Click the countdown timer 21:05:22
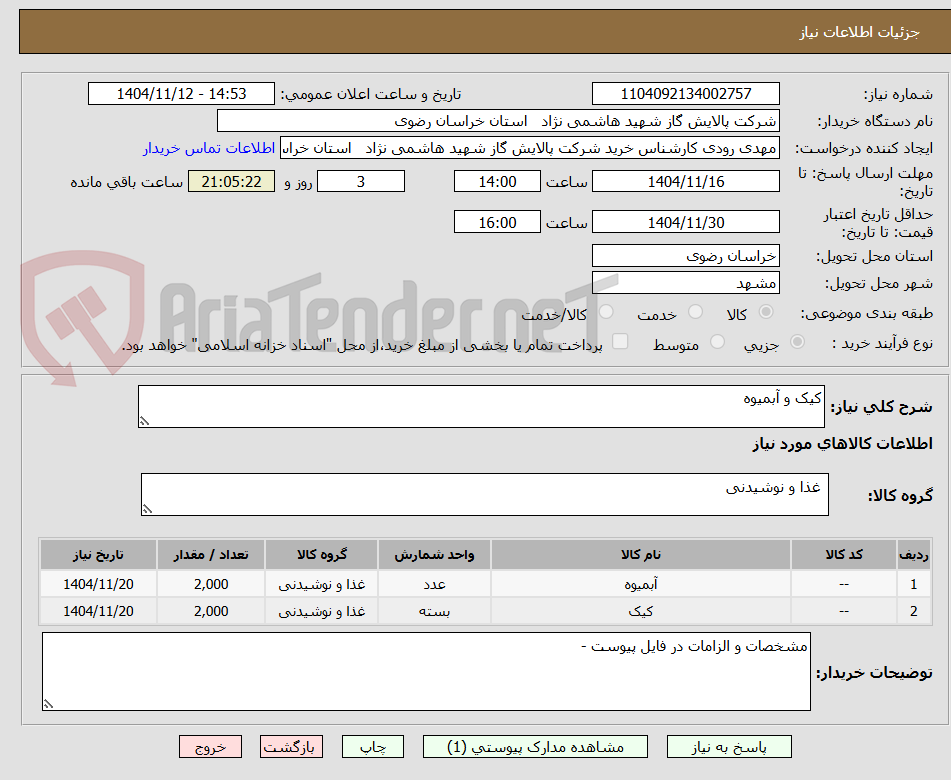The width and height of the screenshot is (951, 780). [231, 181]
